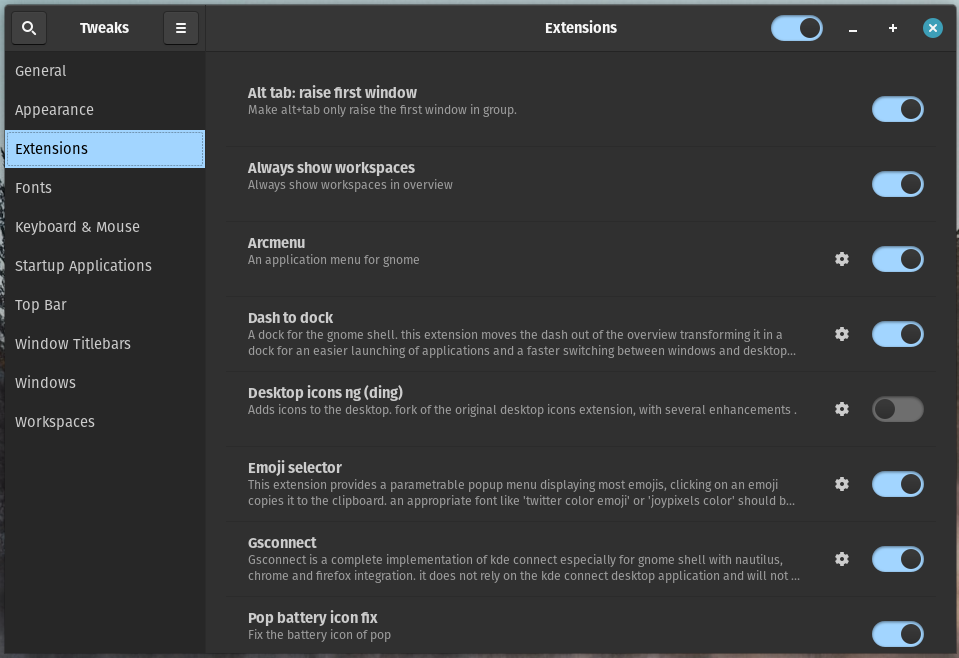This screenshot has height=658, width=959.
Task: Toggle the global Extensions switch in header
Action: tap(797, 28)
